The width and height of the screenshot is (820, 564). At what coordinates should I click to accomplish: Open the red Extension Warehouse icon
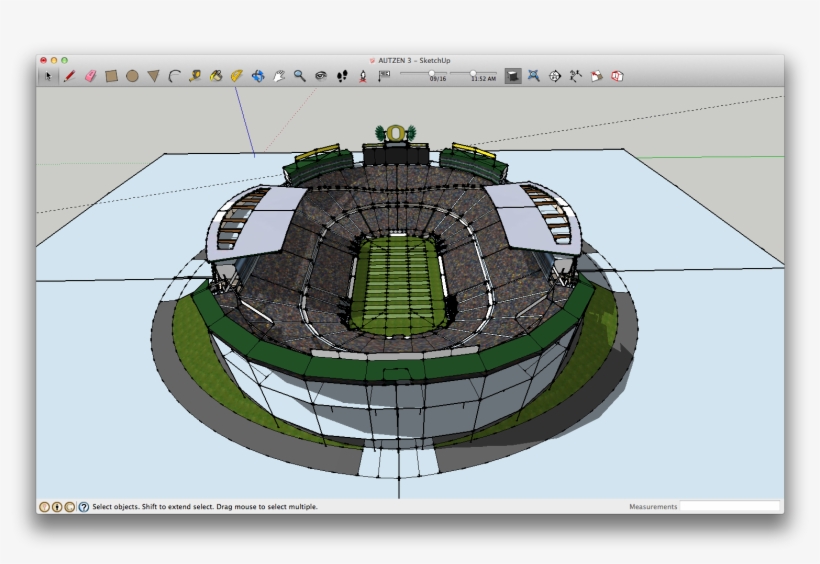tap(617, 76)
